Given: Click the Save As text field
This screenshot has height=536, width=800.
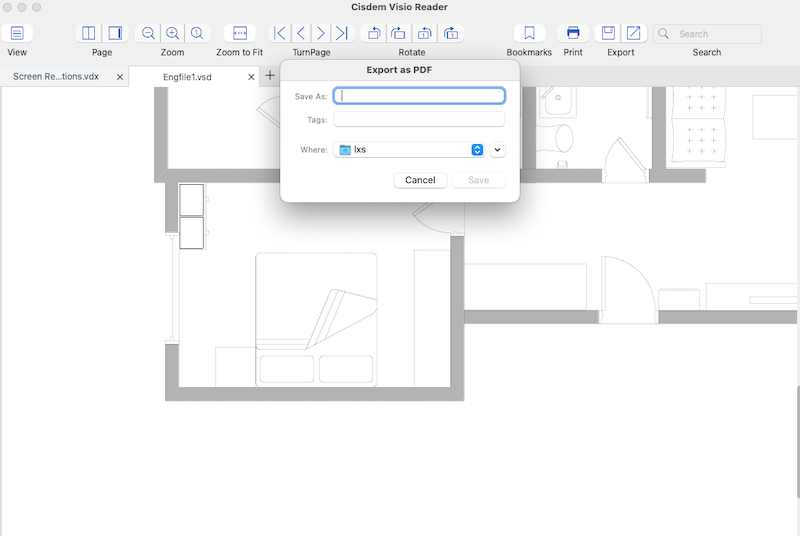Looking at the screenshot, I should click(419, 96).
